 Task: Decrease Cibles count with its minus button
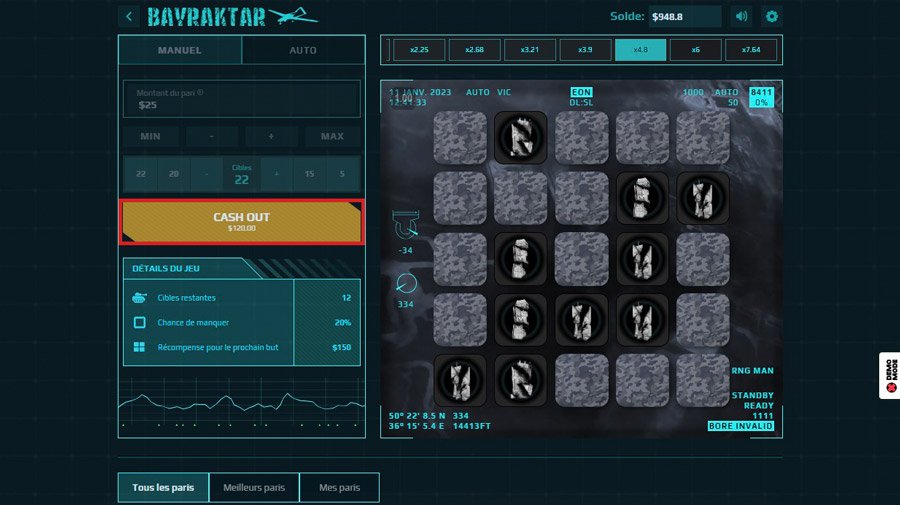[206, 174]
